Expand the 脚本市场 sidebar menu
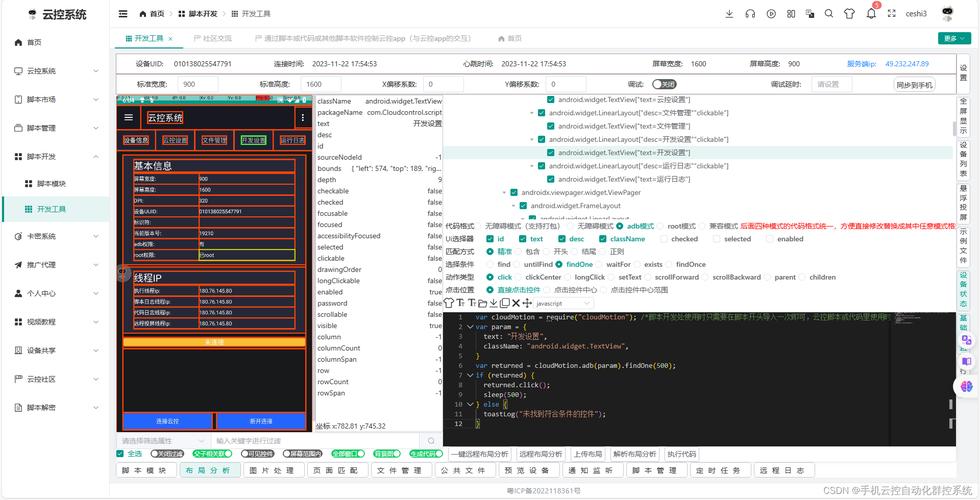This screenshot has width=980, height=500. point(55,99)
